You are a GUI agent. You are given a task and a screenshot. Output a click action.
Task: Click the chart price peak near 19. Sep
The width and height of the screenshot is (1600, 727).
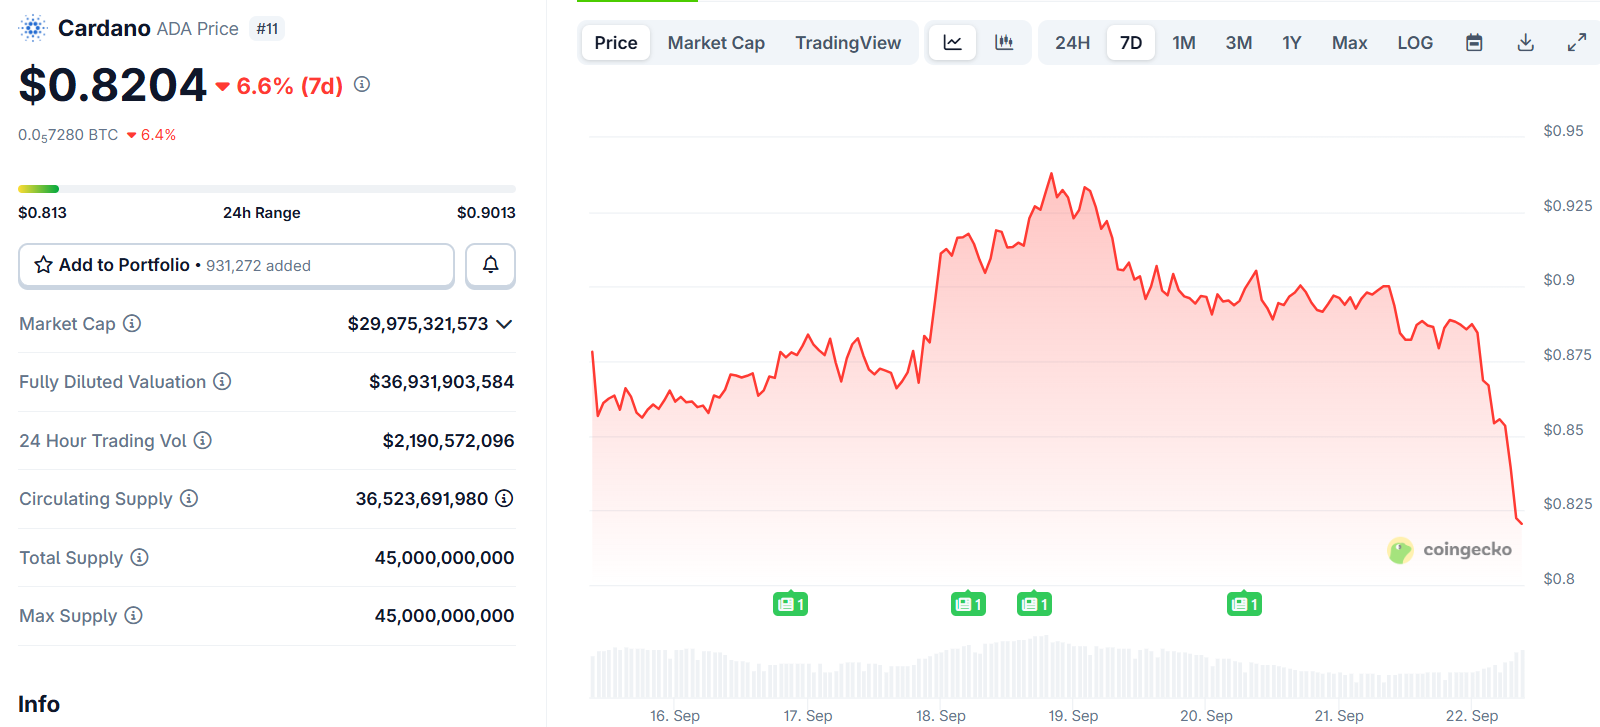[1051, 175]
